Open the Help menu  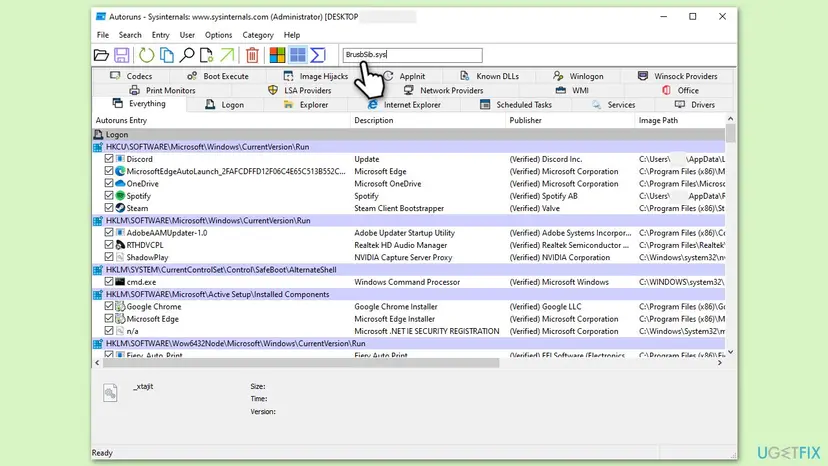292,35
